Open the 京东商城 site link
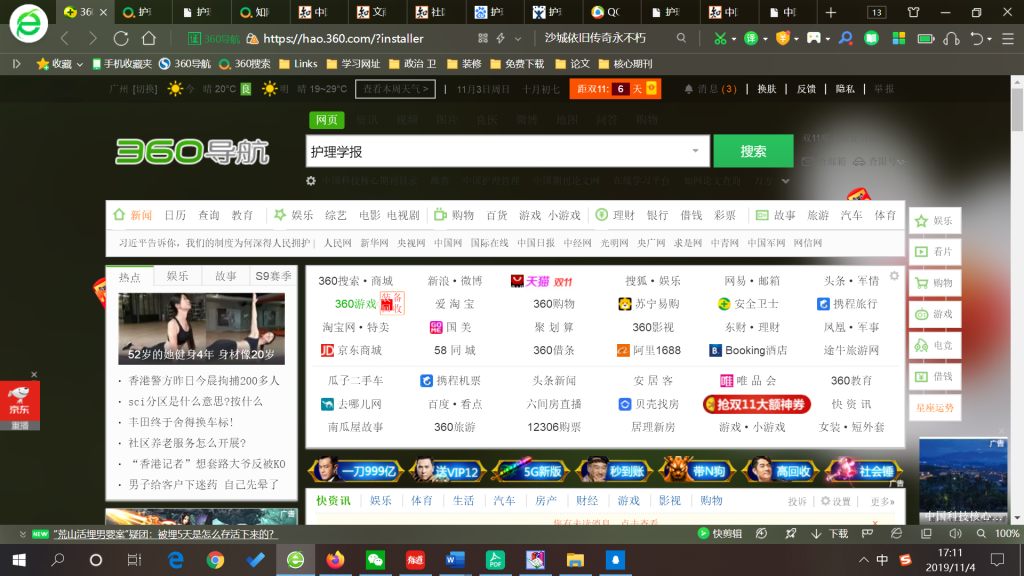Image resolution: width=1024 pixels, height=576 pixels. pyautogui.click(x=351, y=351)
